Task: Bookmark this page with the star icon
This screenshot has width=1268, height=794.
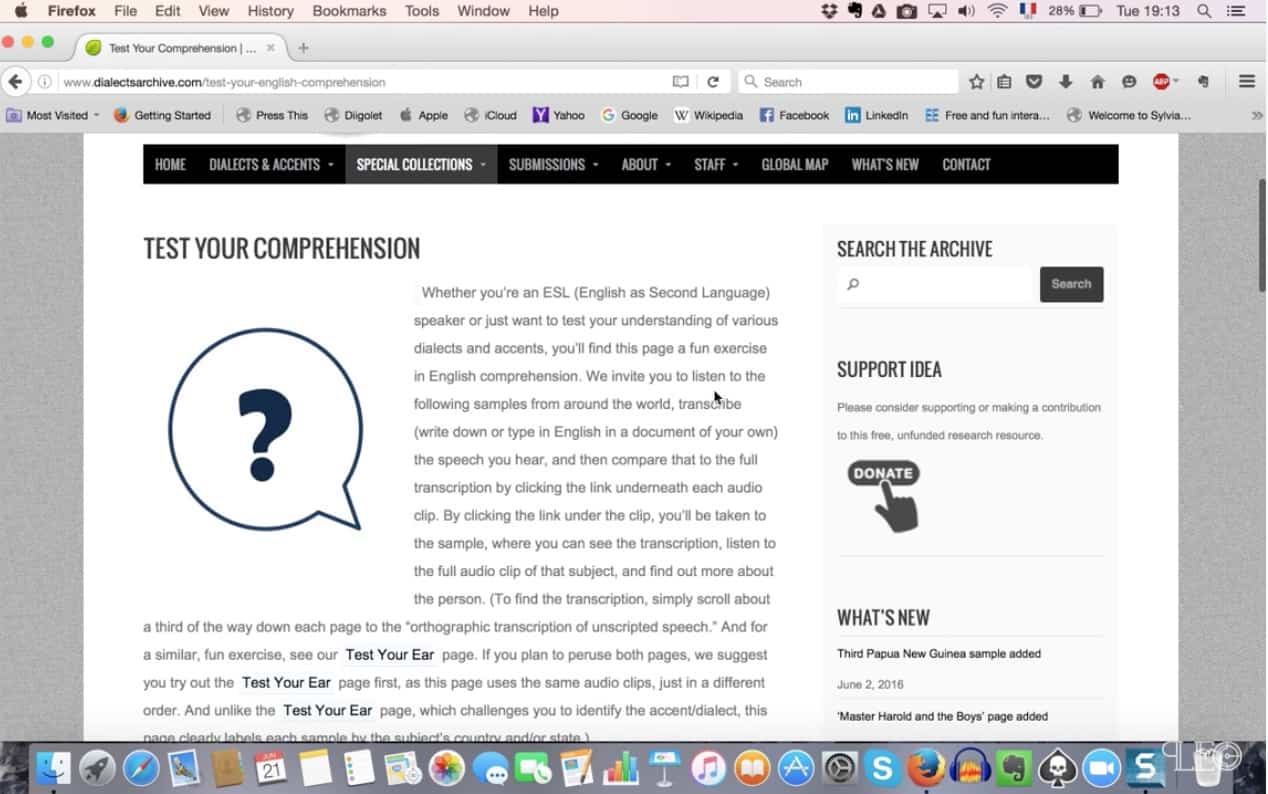Action: click(x=976, y=82)
